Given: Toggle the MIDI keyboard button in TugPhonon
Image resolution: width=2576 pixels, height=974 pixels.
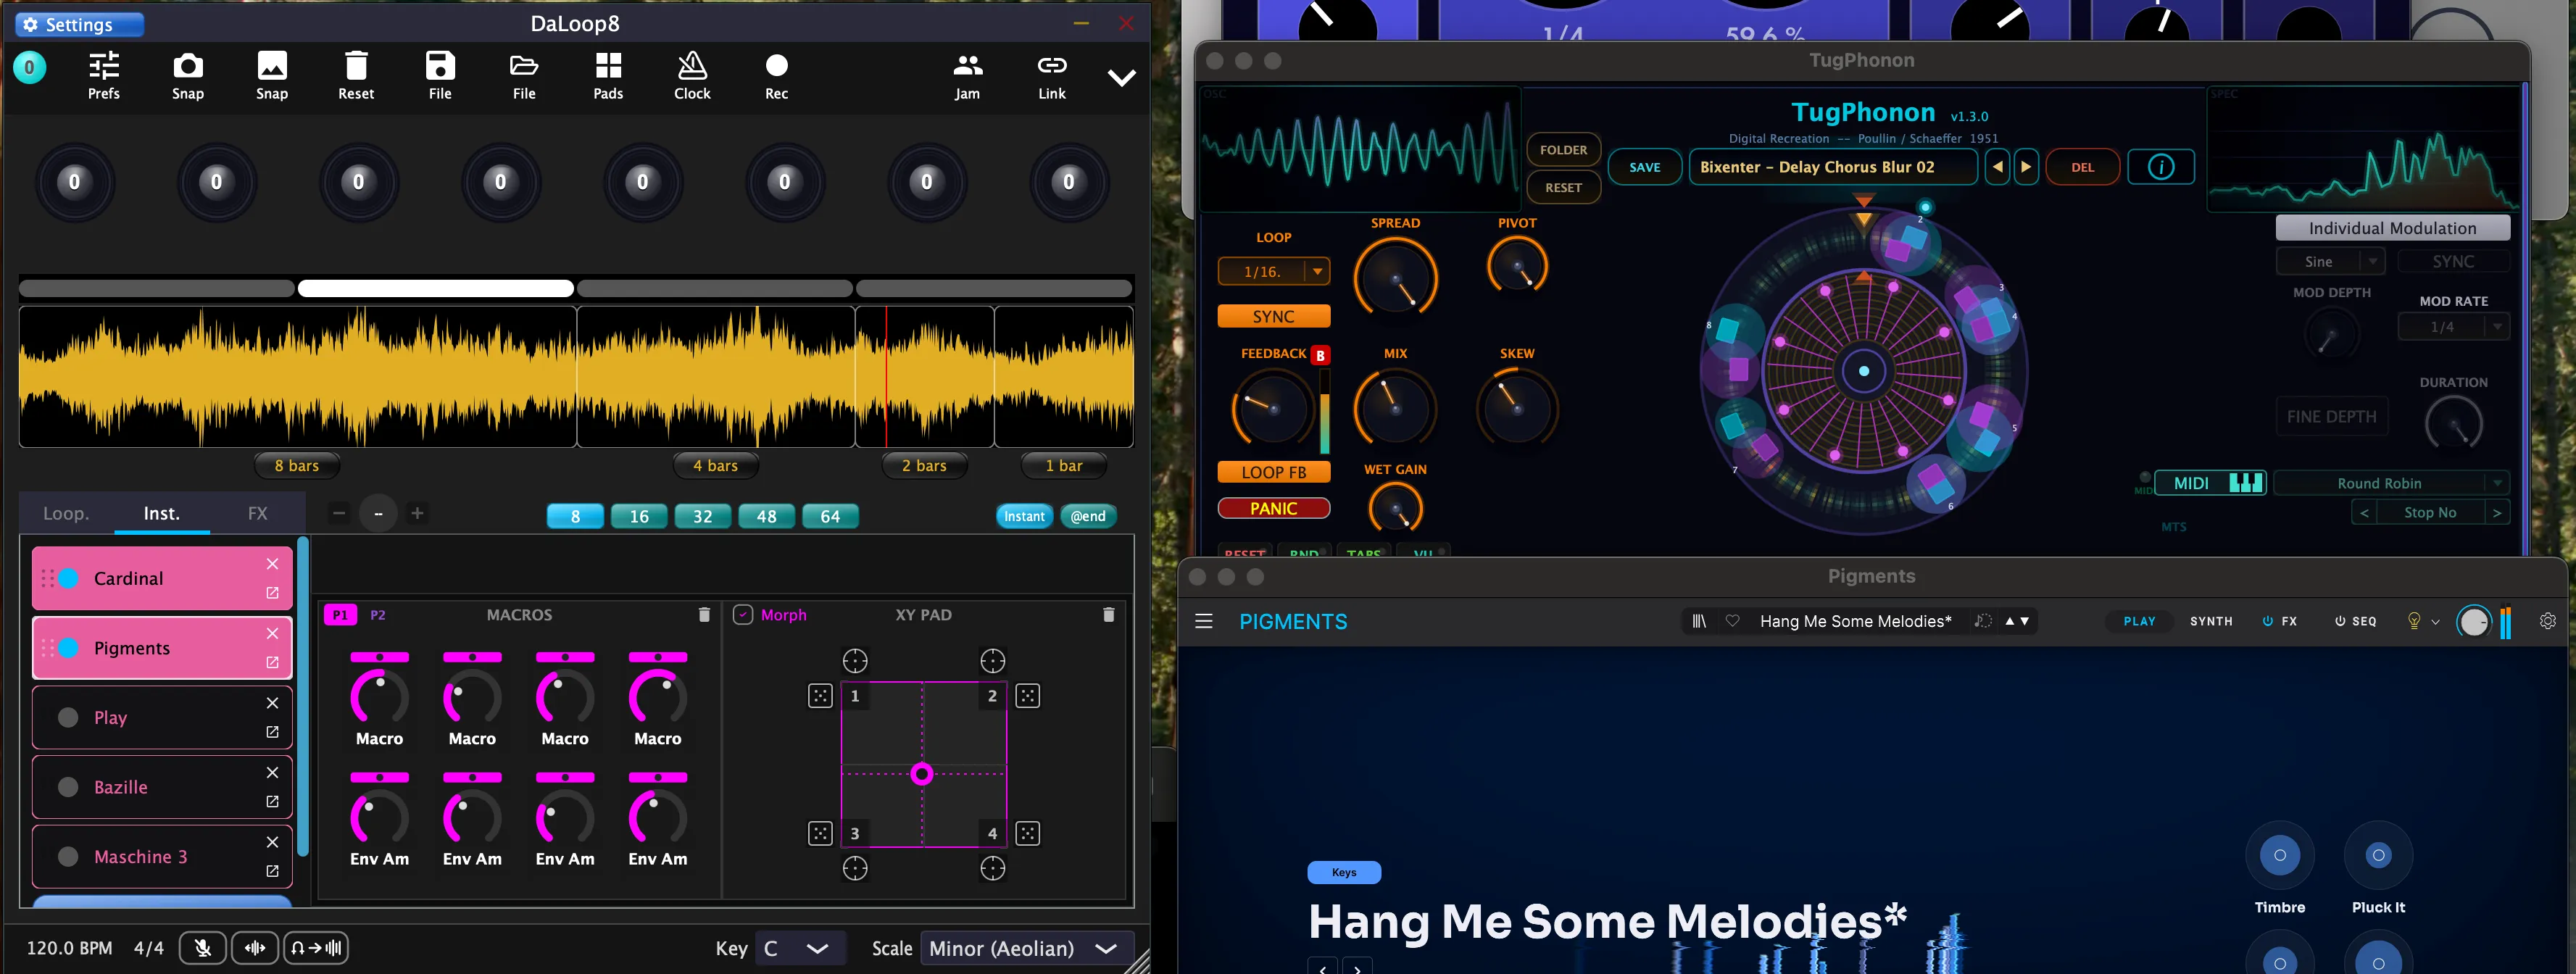Looking at the screenshot, I should (x=2210, y=483).
